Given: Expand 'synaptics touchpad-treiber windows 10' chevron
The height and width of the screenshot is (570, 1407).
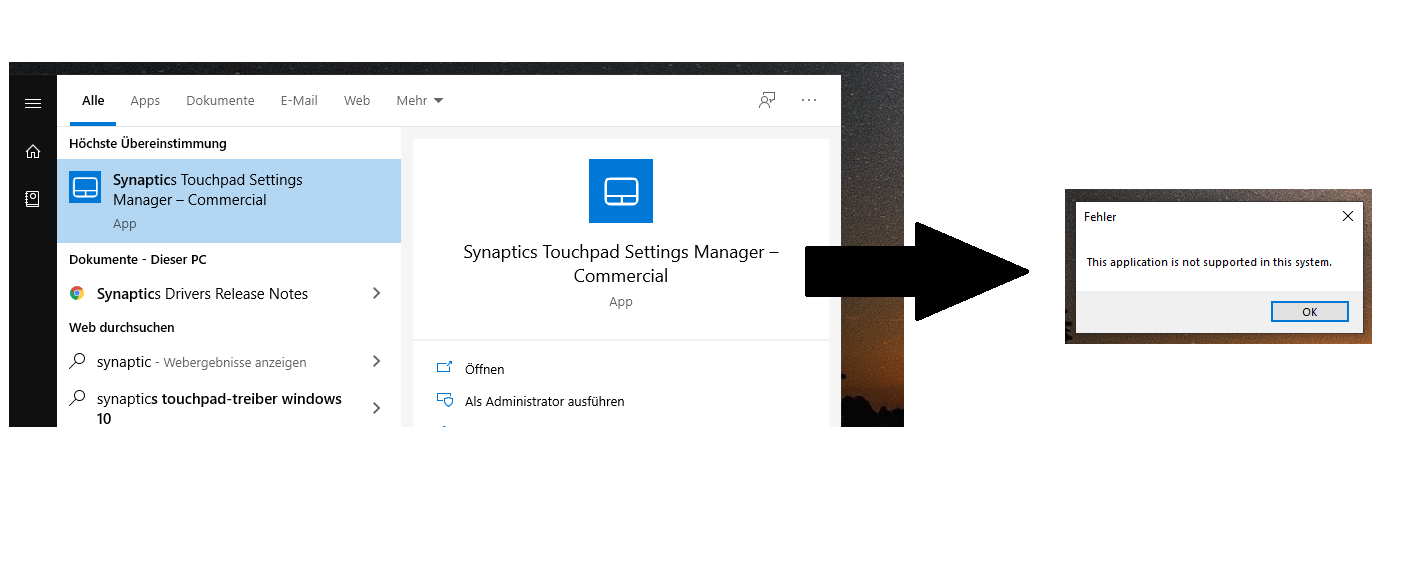Looking at the screenshot, I should (x=377, y=408).
